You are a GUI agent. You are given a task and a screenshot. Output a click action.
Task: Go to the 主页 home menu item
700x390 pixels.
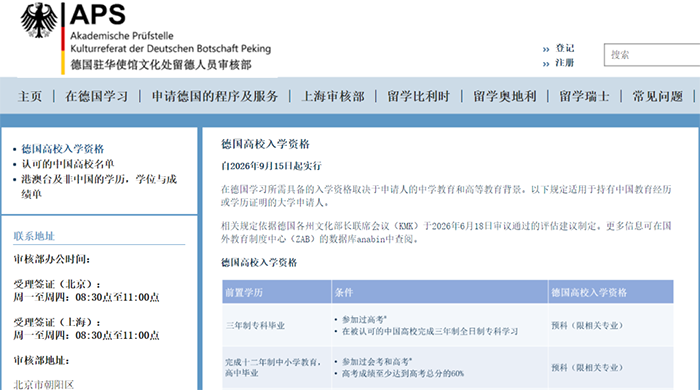point(30,96)
